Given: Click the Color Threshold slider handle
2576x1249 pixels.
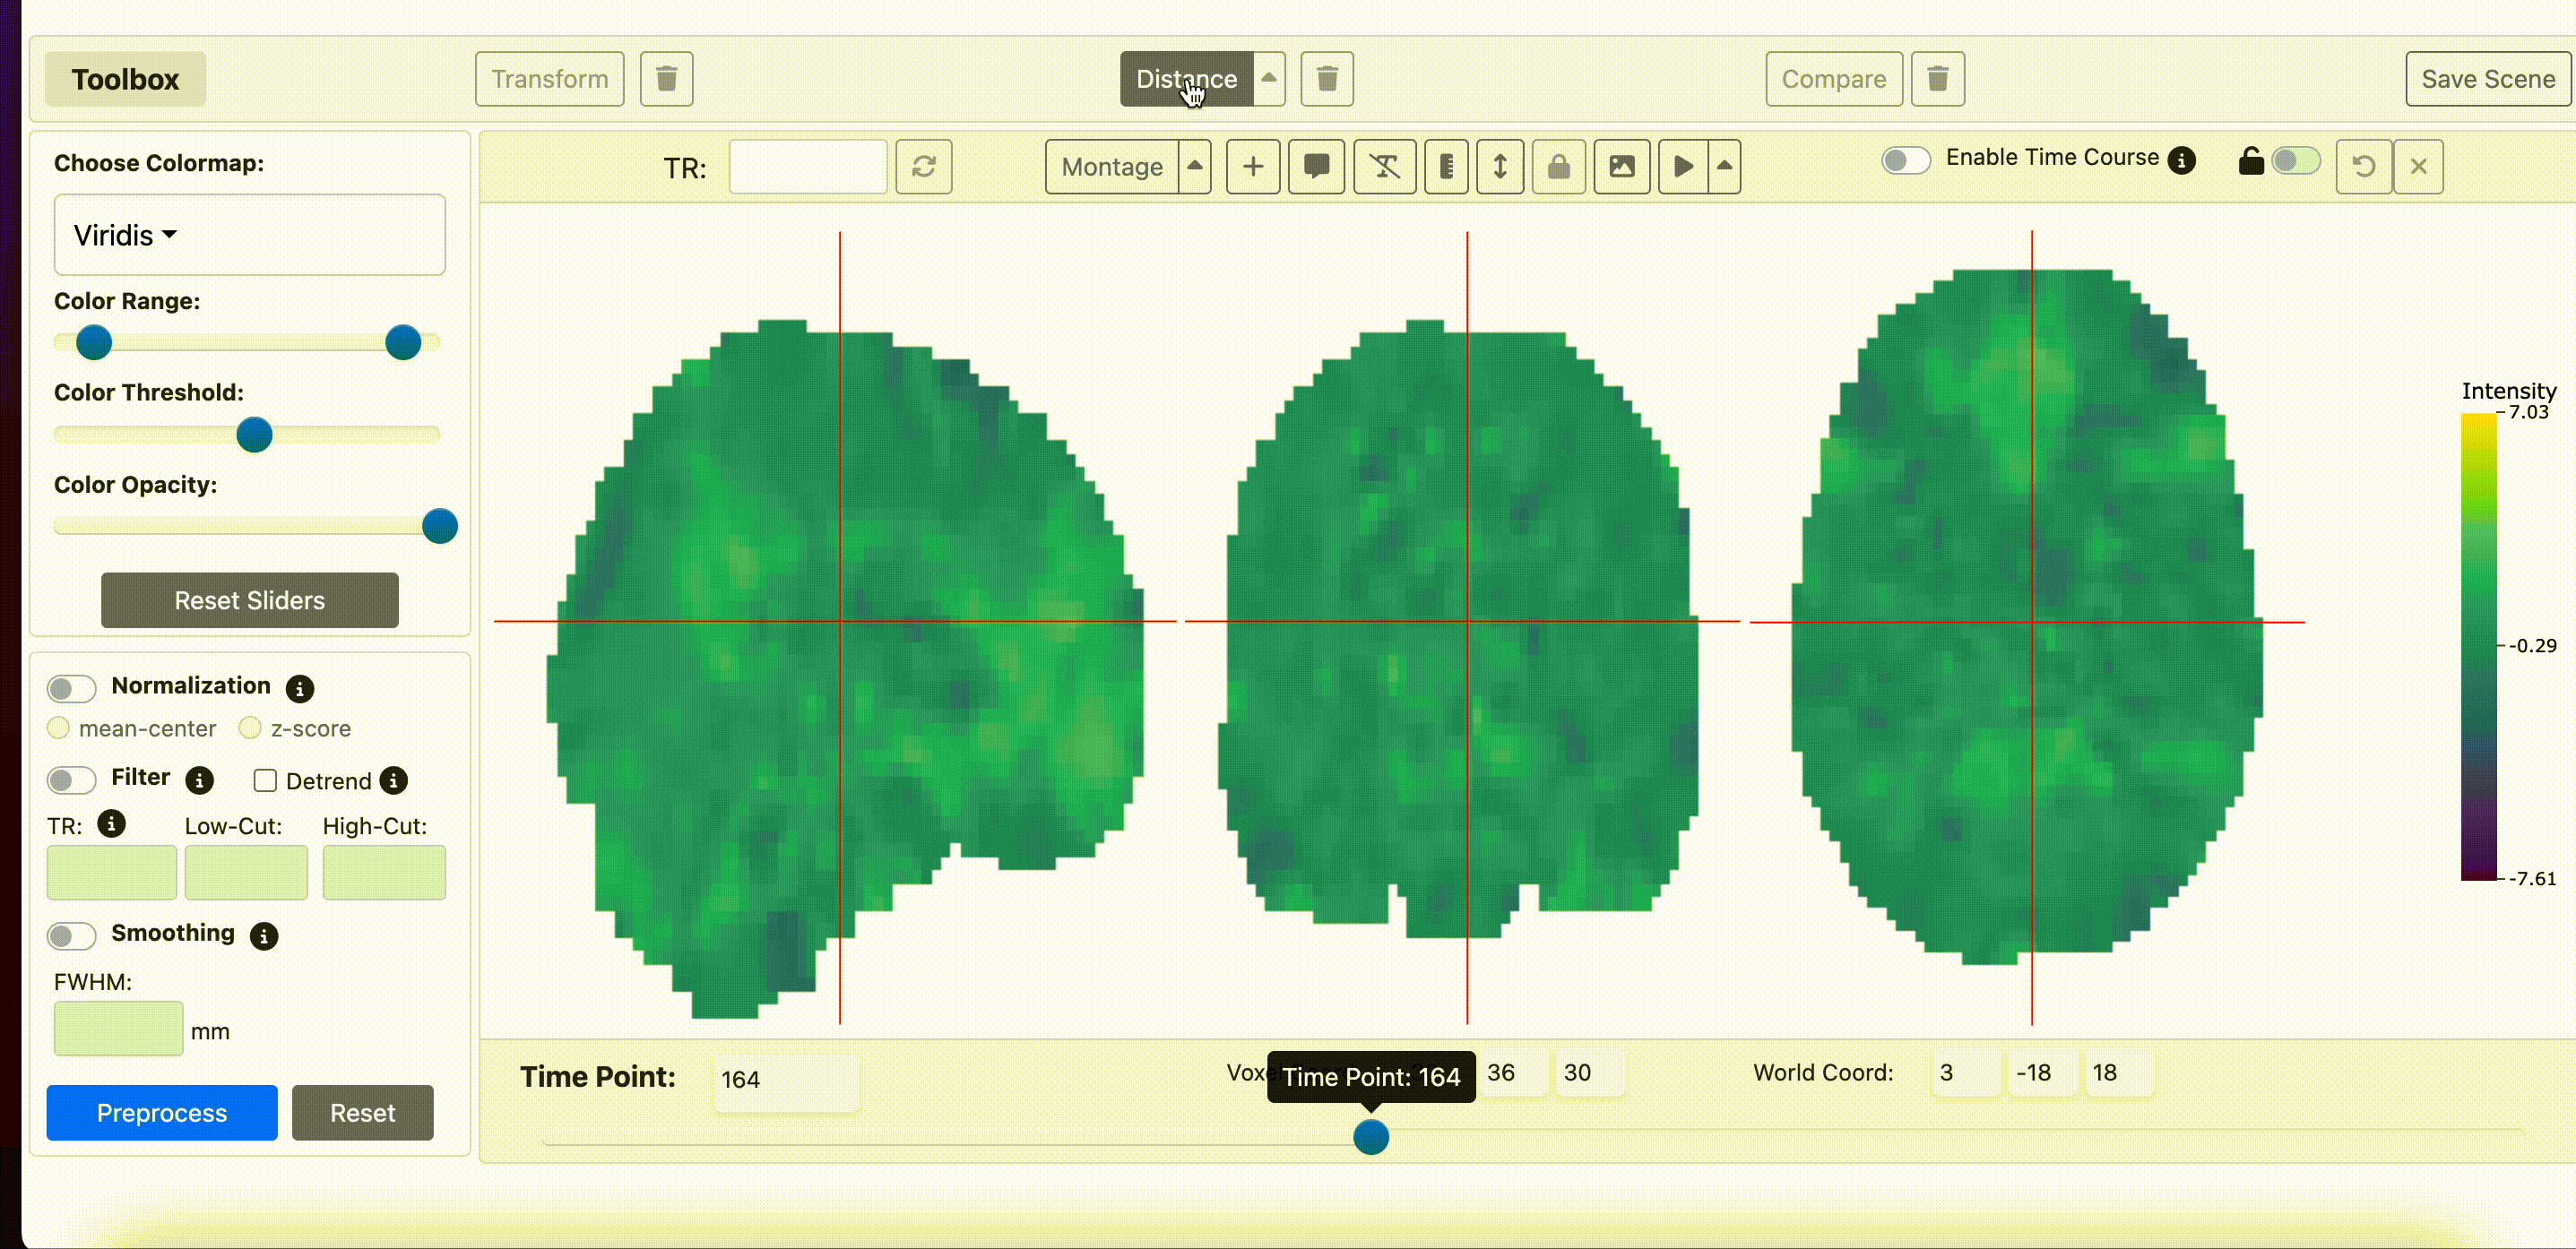Looking at the screenshot, I should click(x=254, y=435).
